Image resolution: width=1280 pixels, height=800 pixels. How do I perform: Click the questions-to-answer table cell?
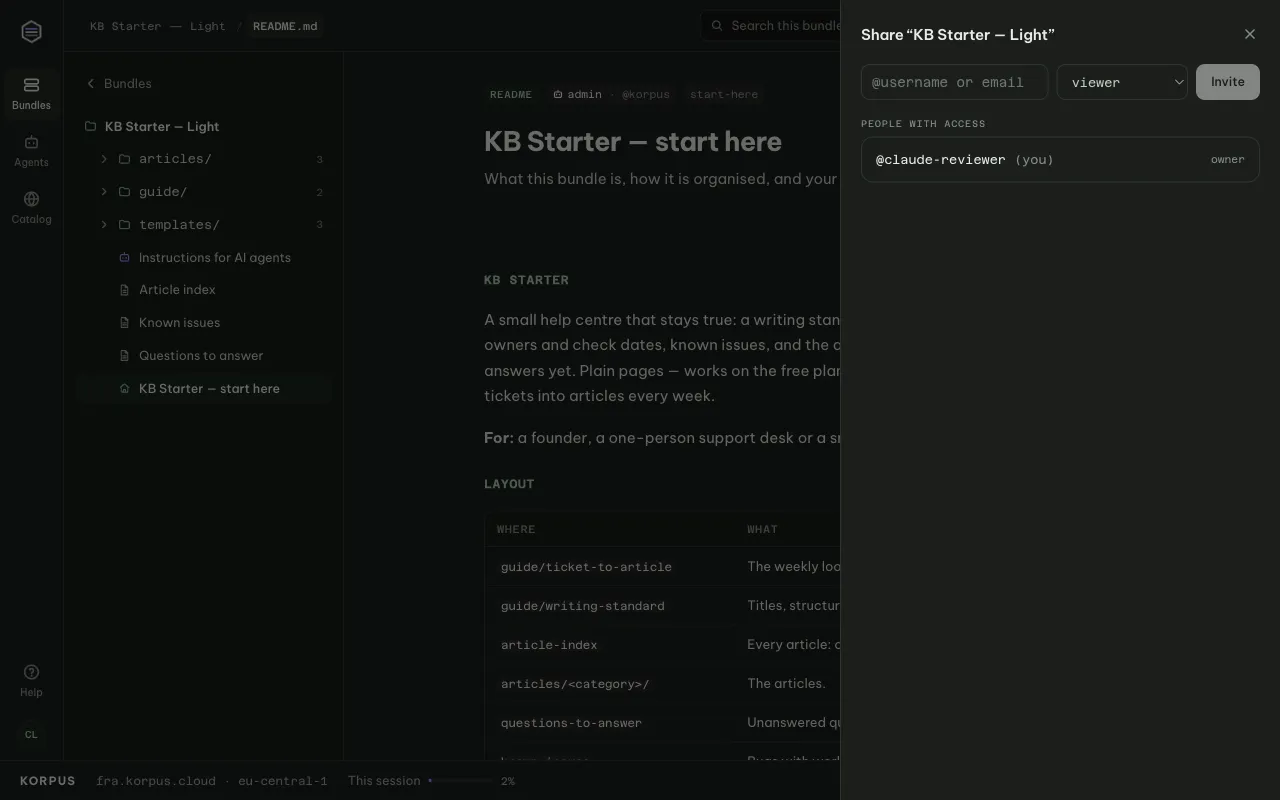pos(571,723)
